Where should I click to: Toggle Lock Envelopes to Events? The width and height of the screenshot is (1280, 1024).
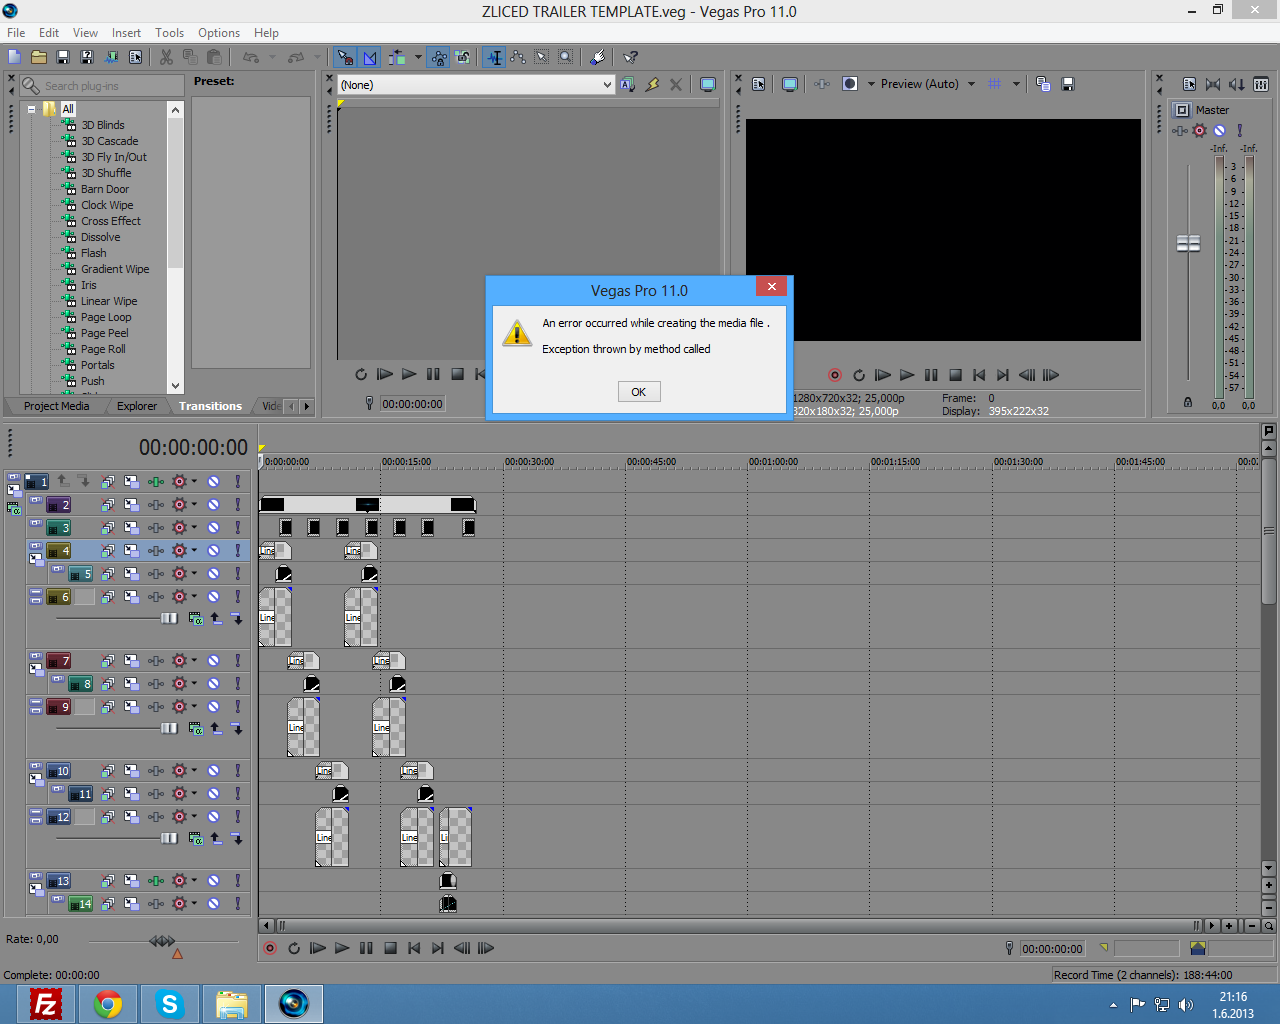439,57
